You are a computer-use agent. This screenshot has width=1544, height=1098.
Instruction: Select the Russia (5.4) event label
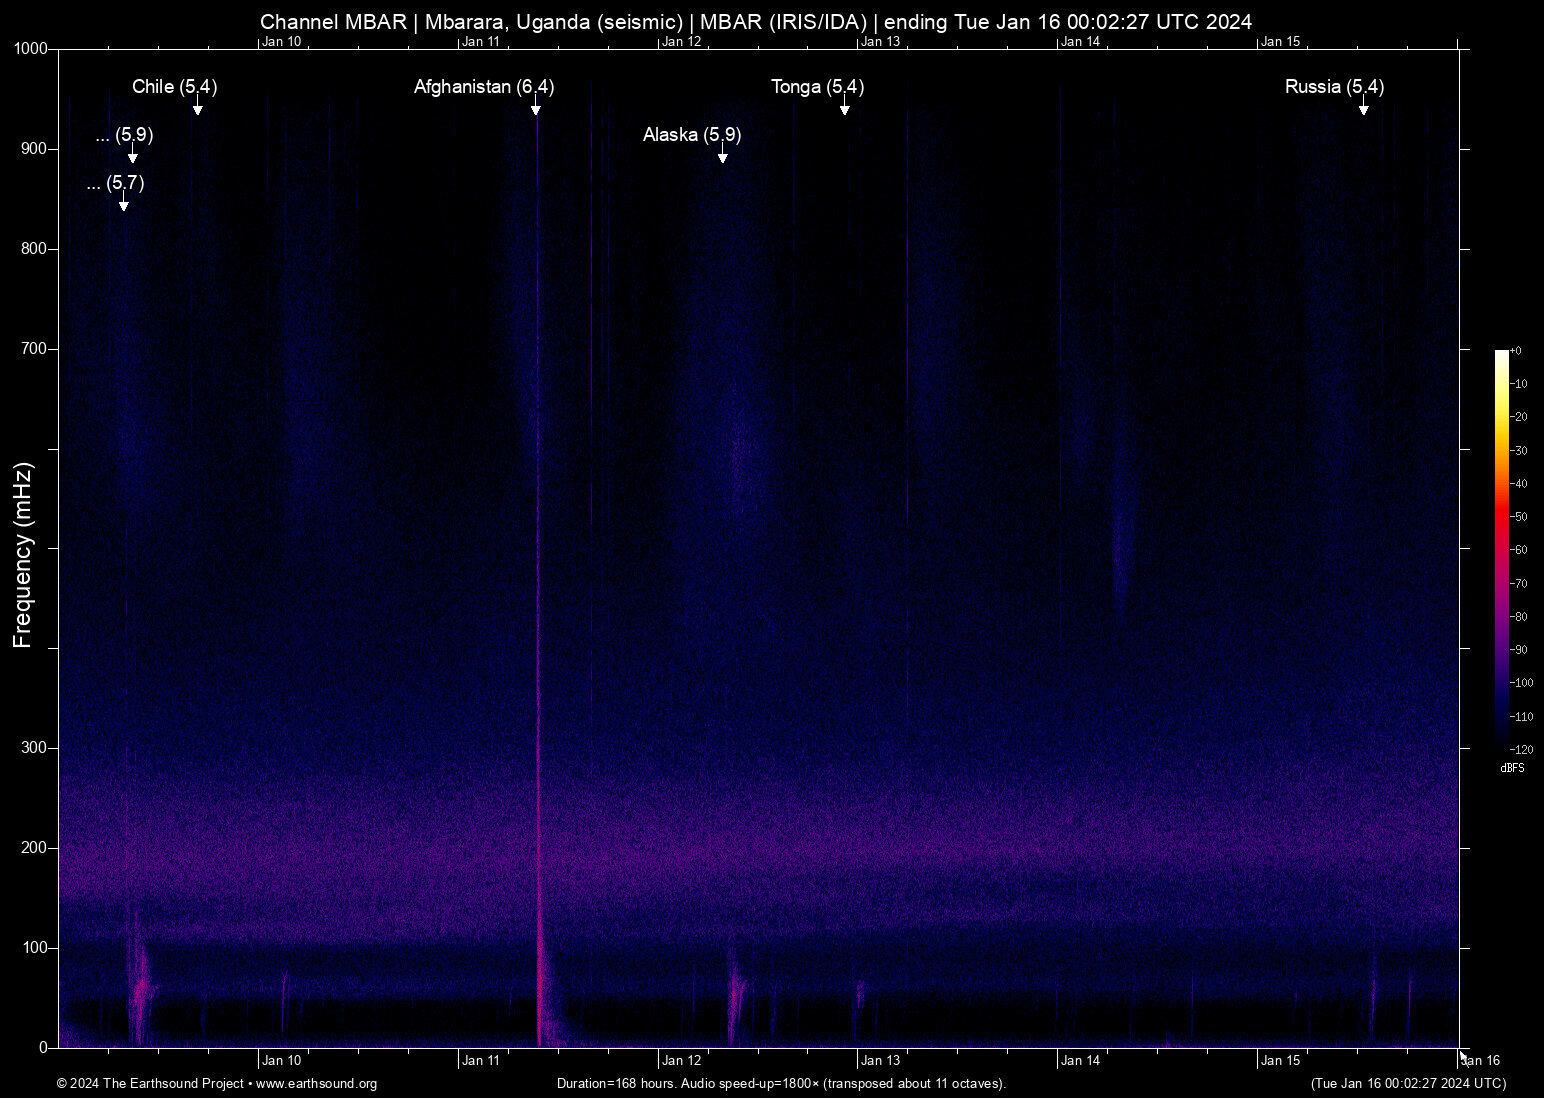point(1334,87)
